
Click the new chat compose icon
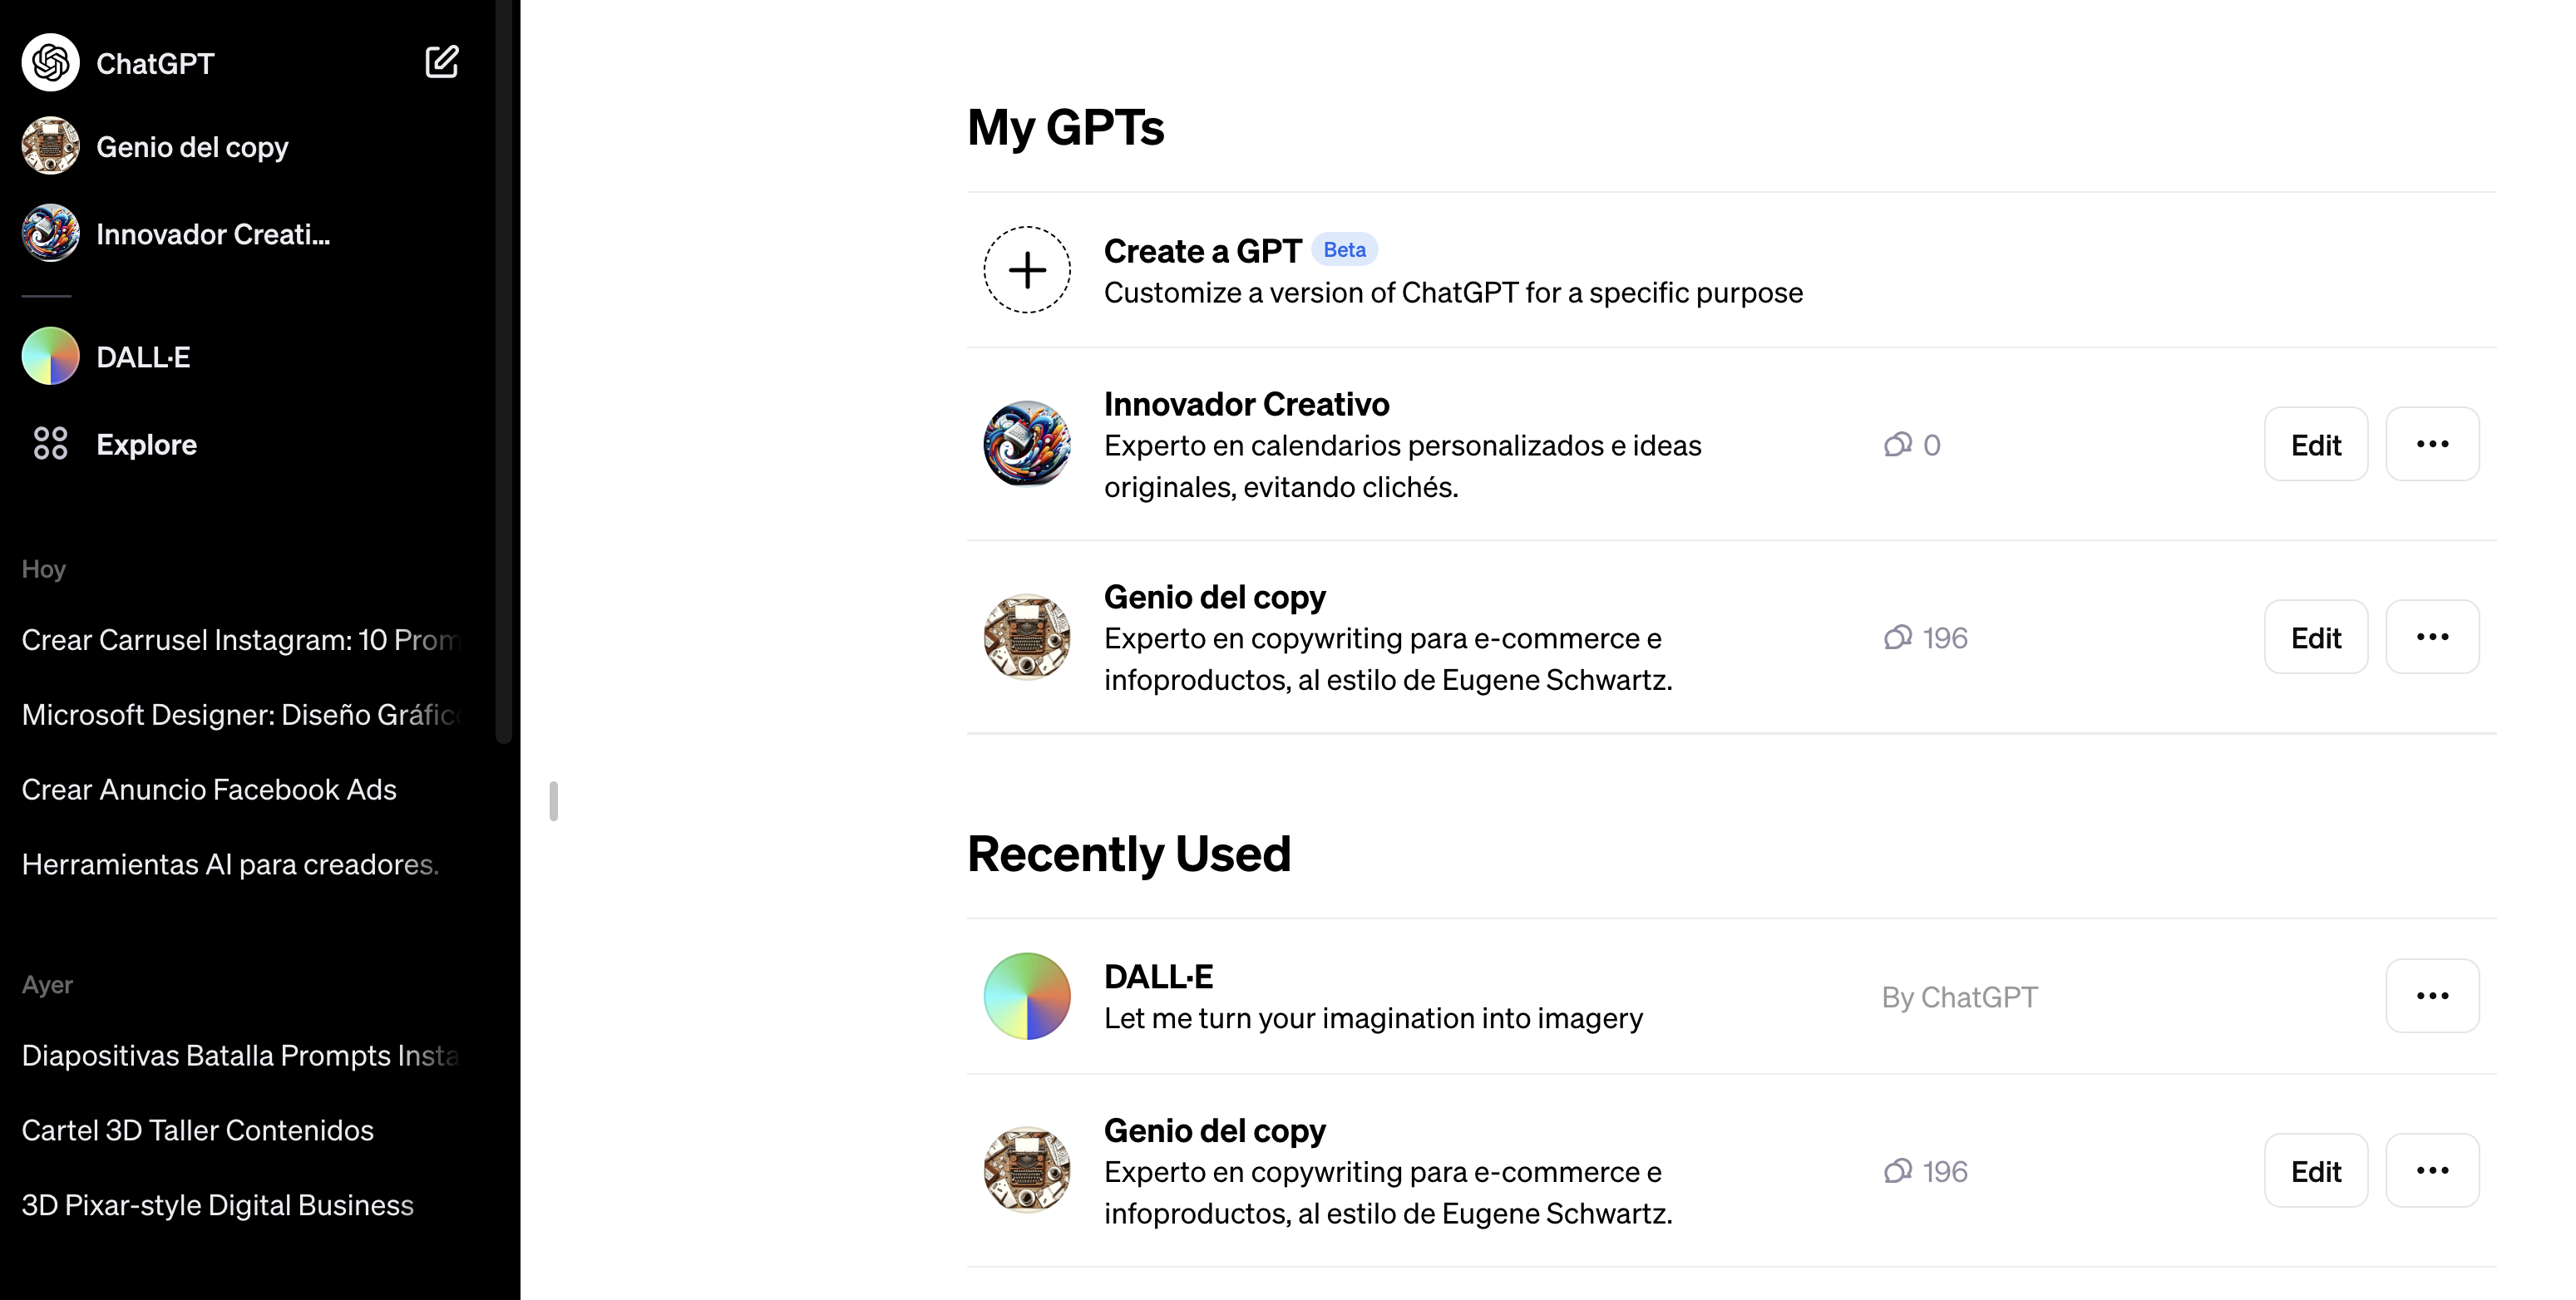(441, 62)
